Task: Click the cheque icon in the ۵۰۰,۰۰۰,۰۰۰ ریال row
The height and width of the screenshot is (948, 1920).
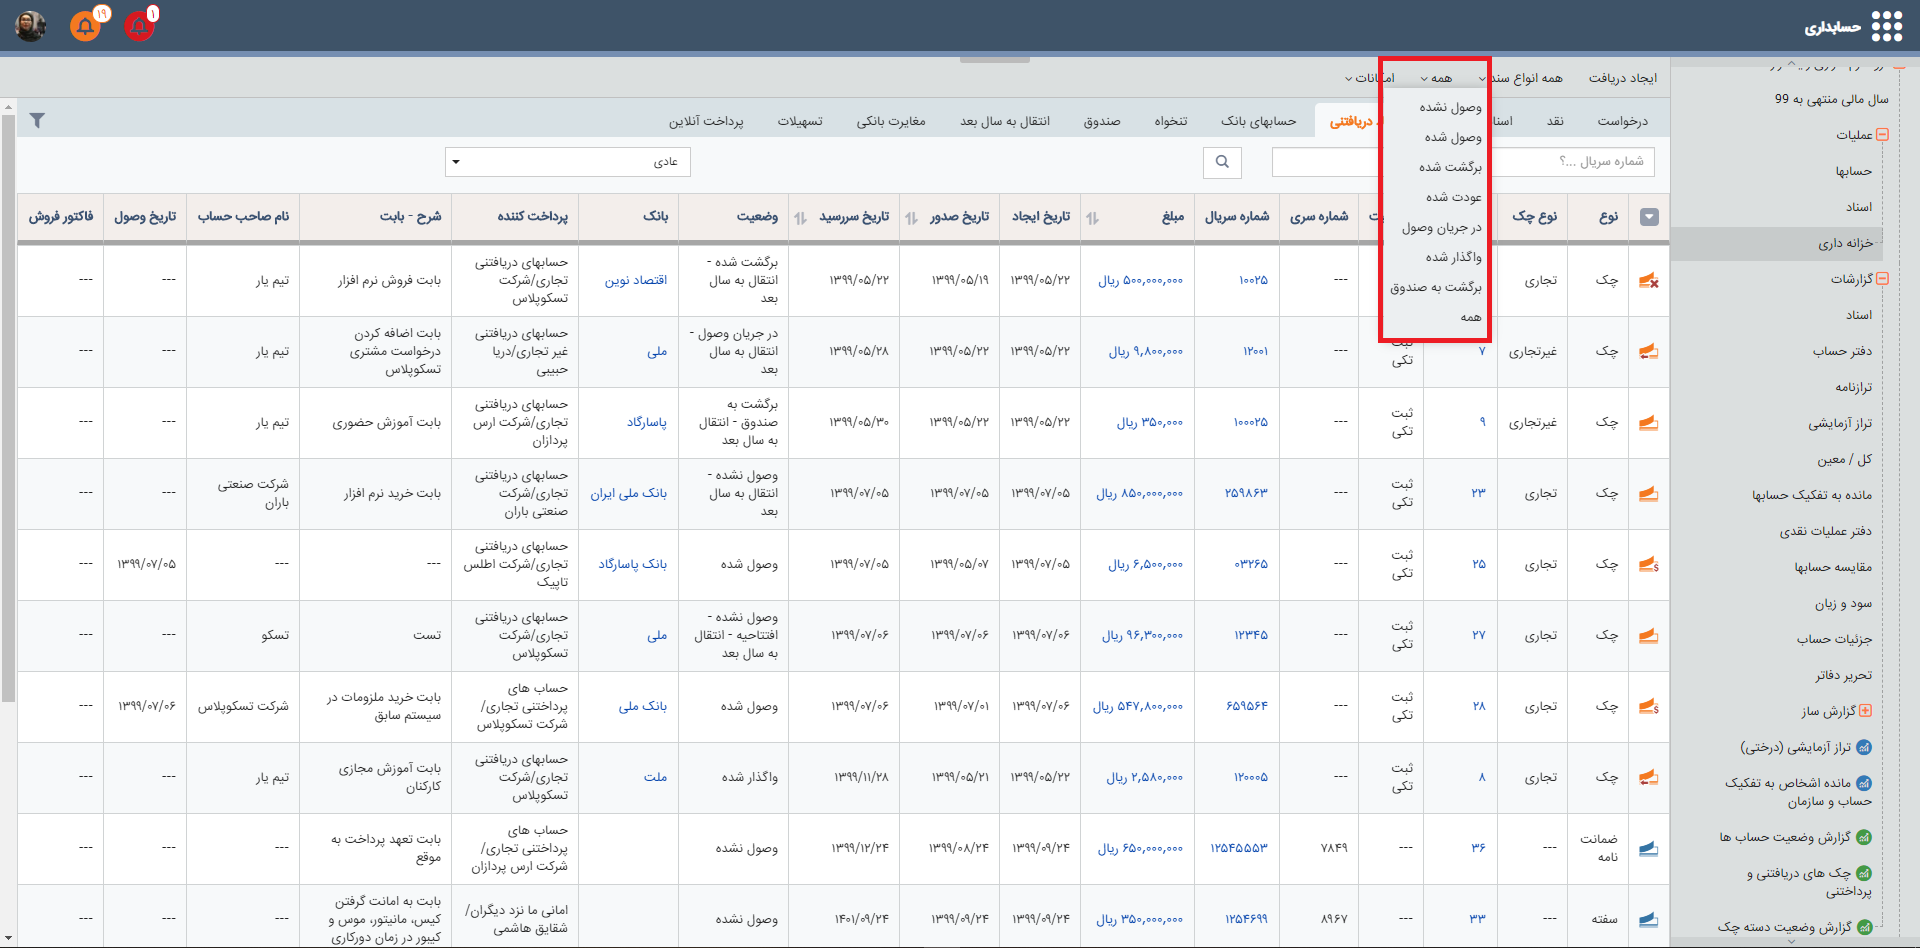Action: [x=1649, y=281]
